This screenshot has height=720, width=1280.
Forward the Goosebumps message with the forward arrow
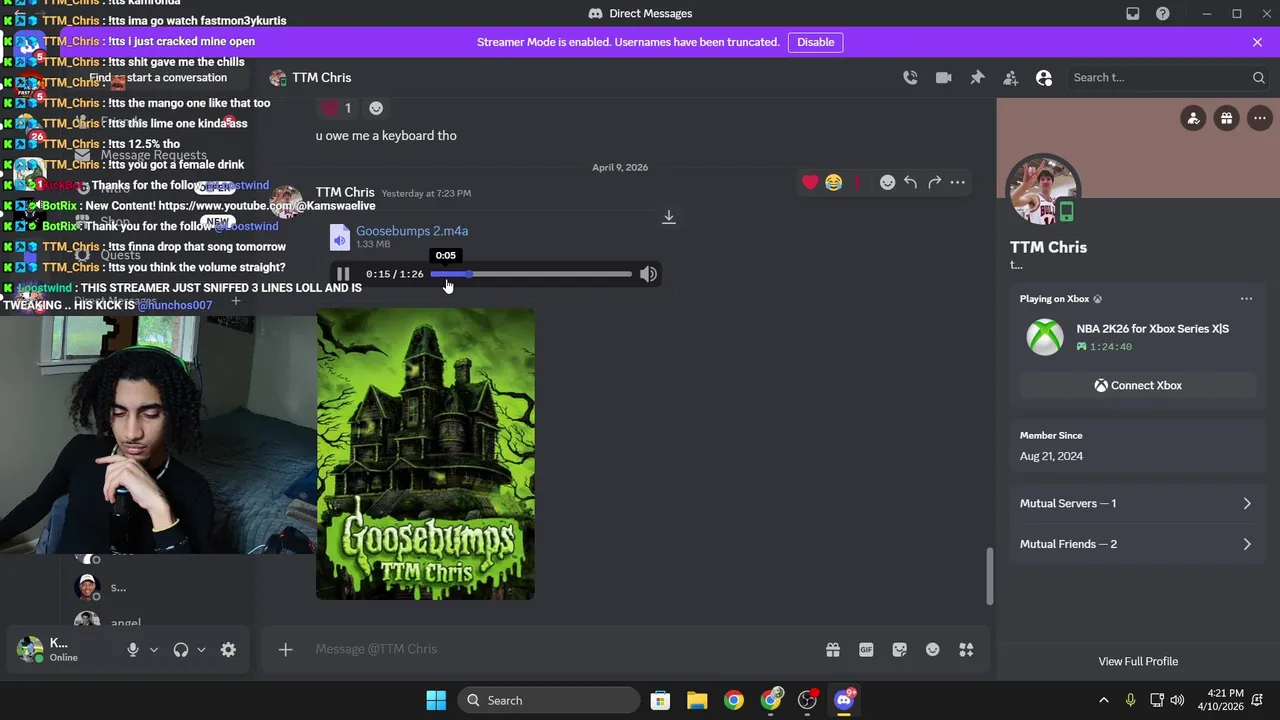[x=934, y=182]
